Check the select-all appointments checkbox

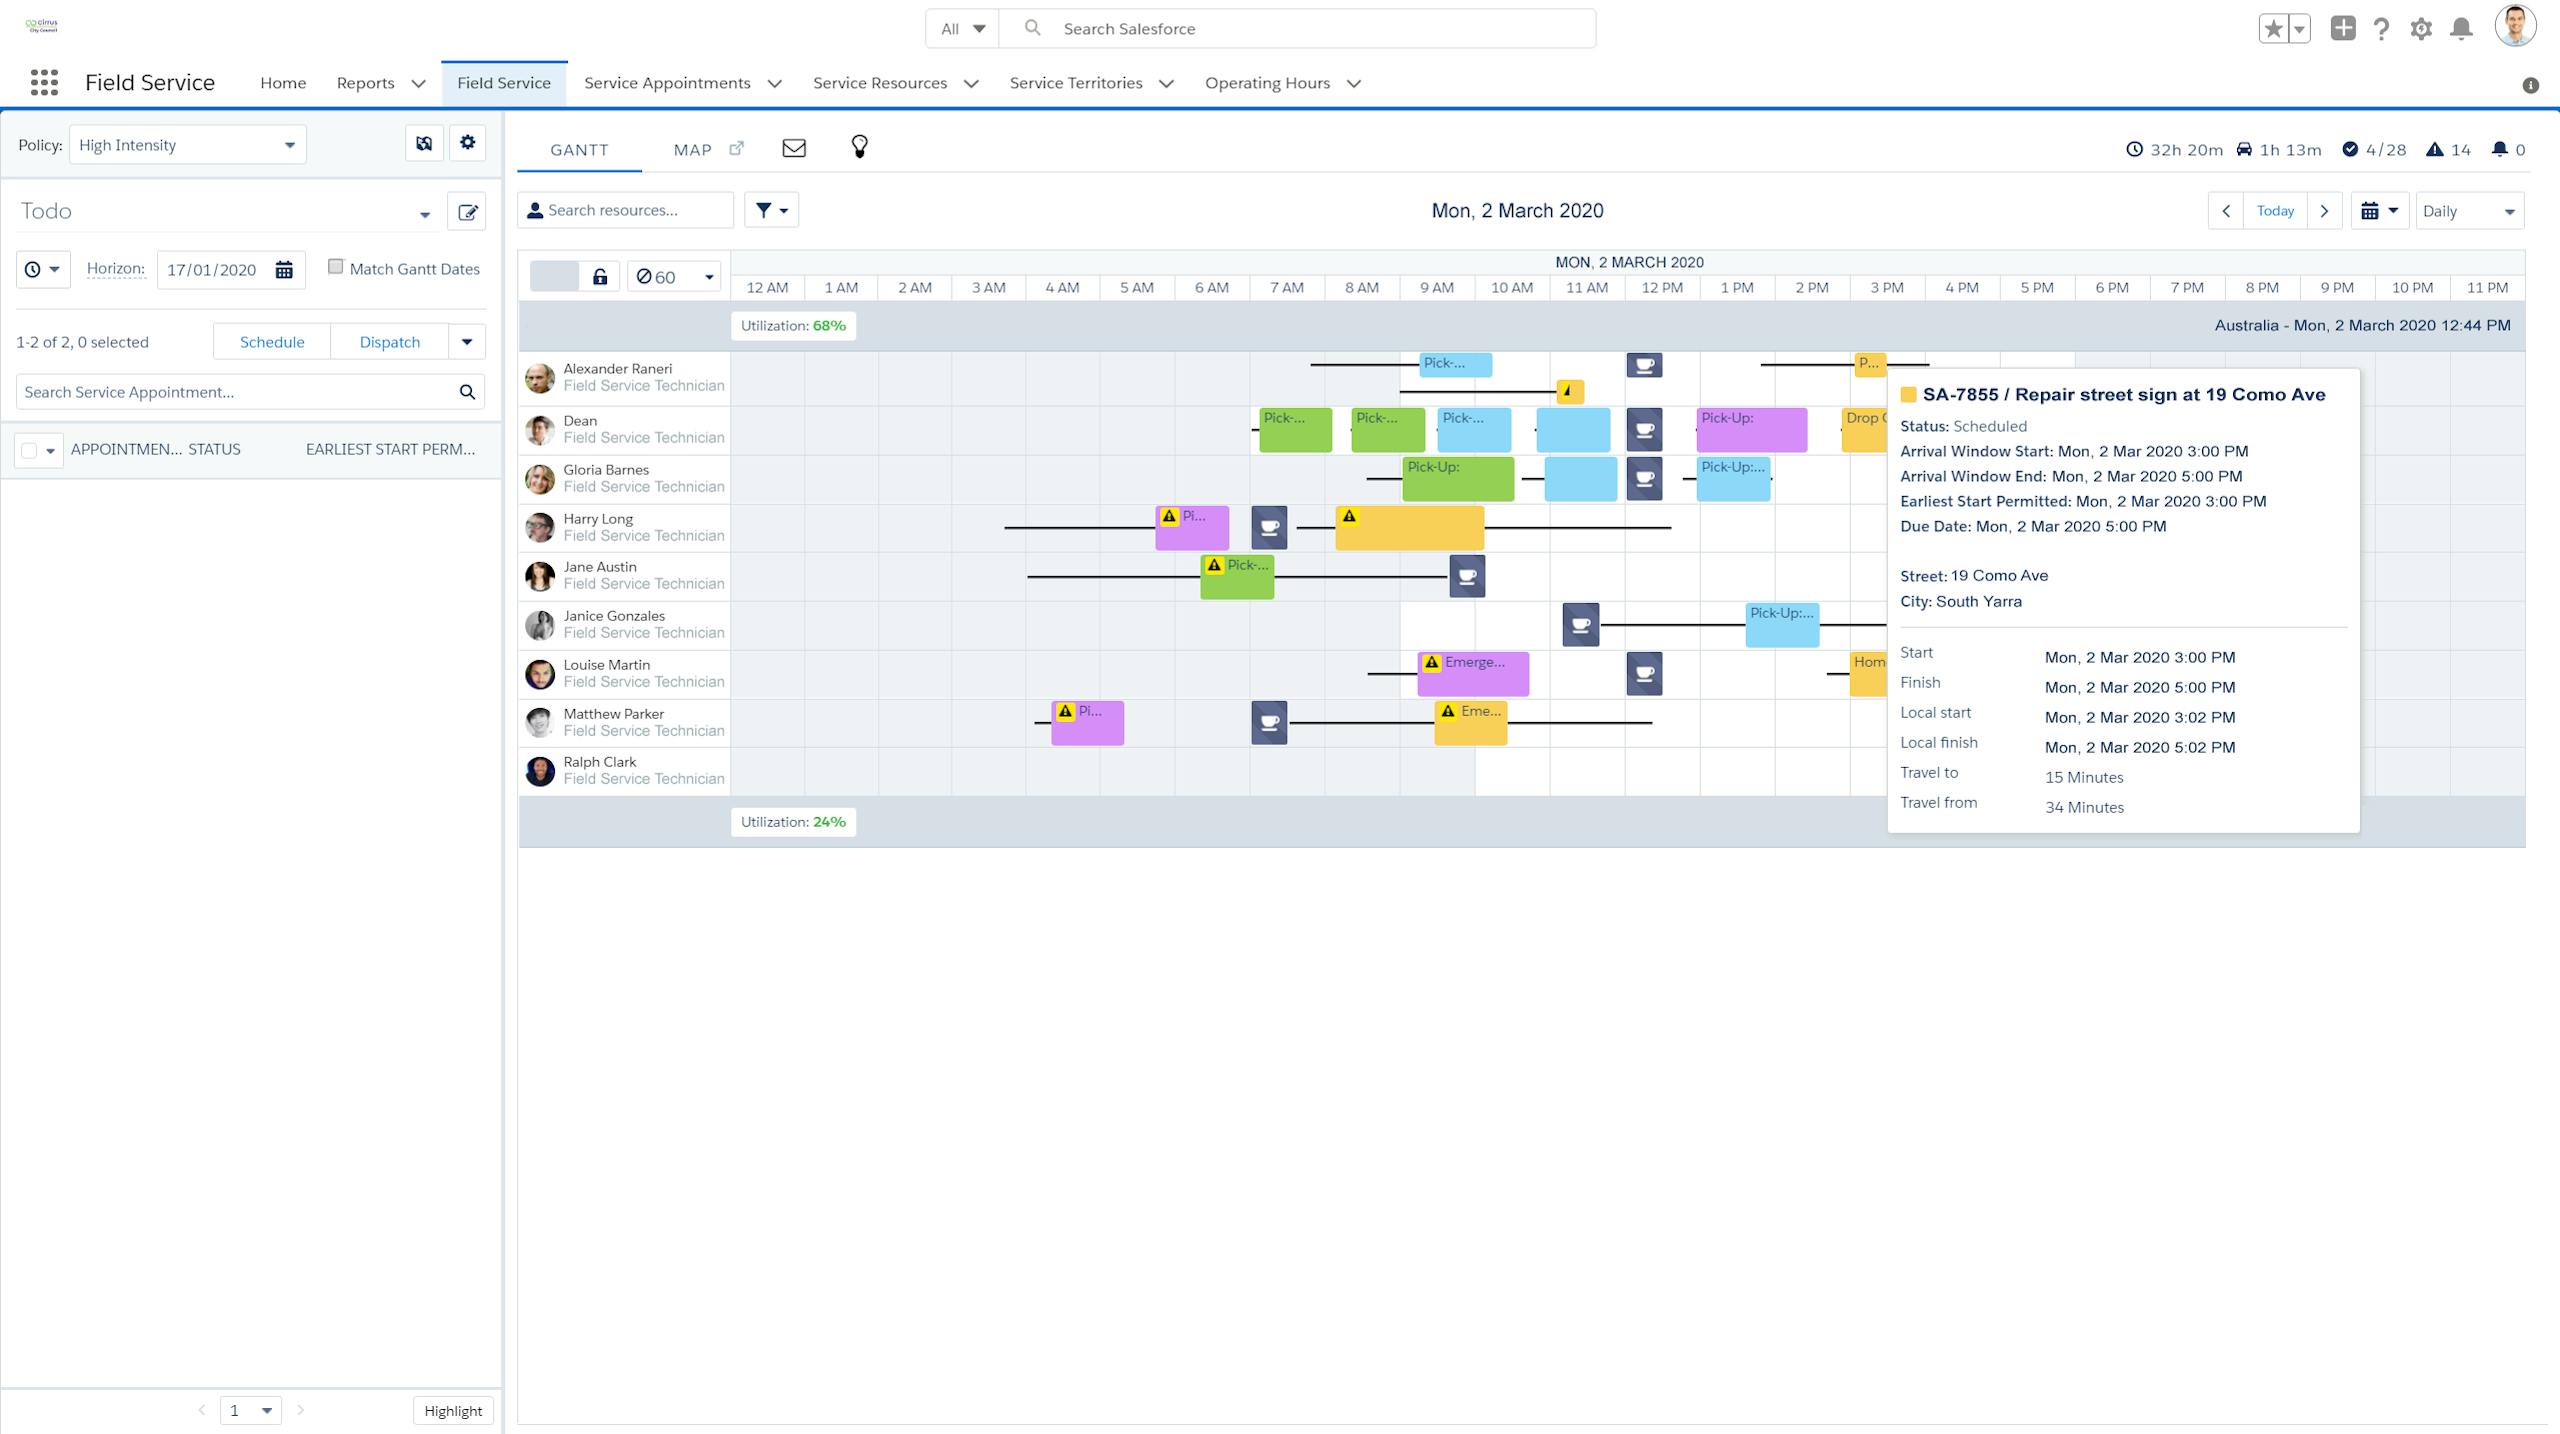29,450
